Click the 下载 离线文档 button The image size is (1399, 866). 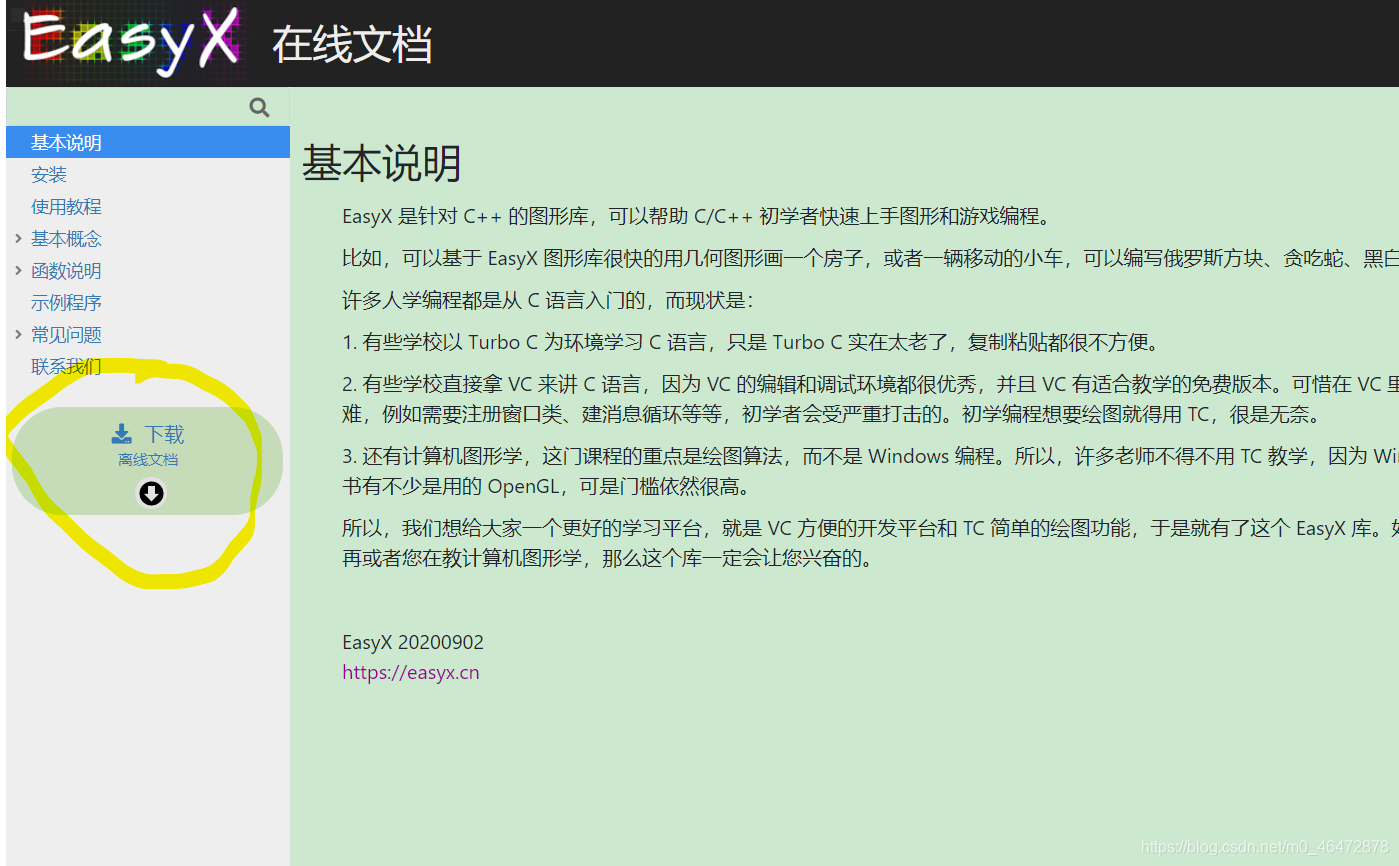click(x=148, y=461)
